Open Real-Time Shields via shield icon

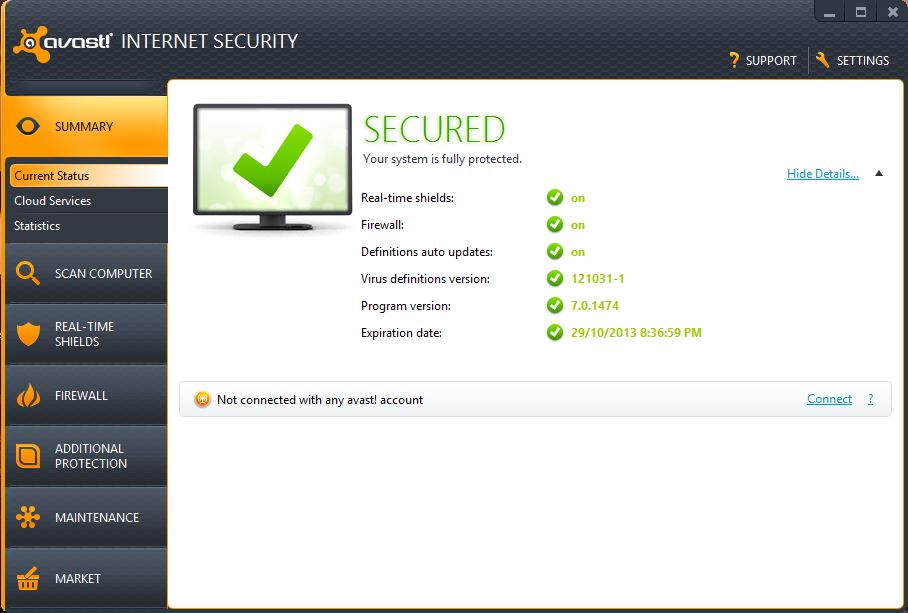pos(28,334)
